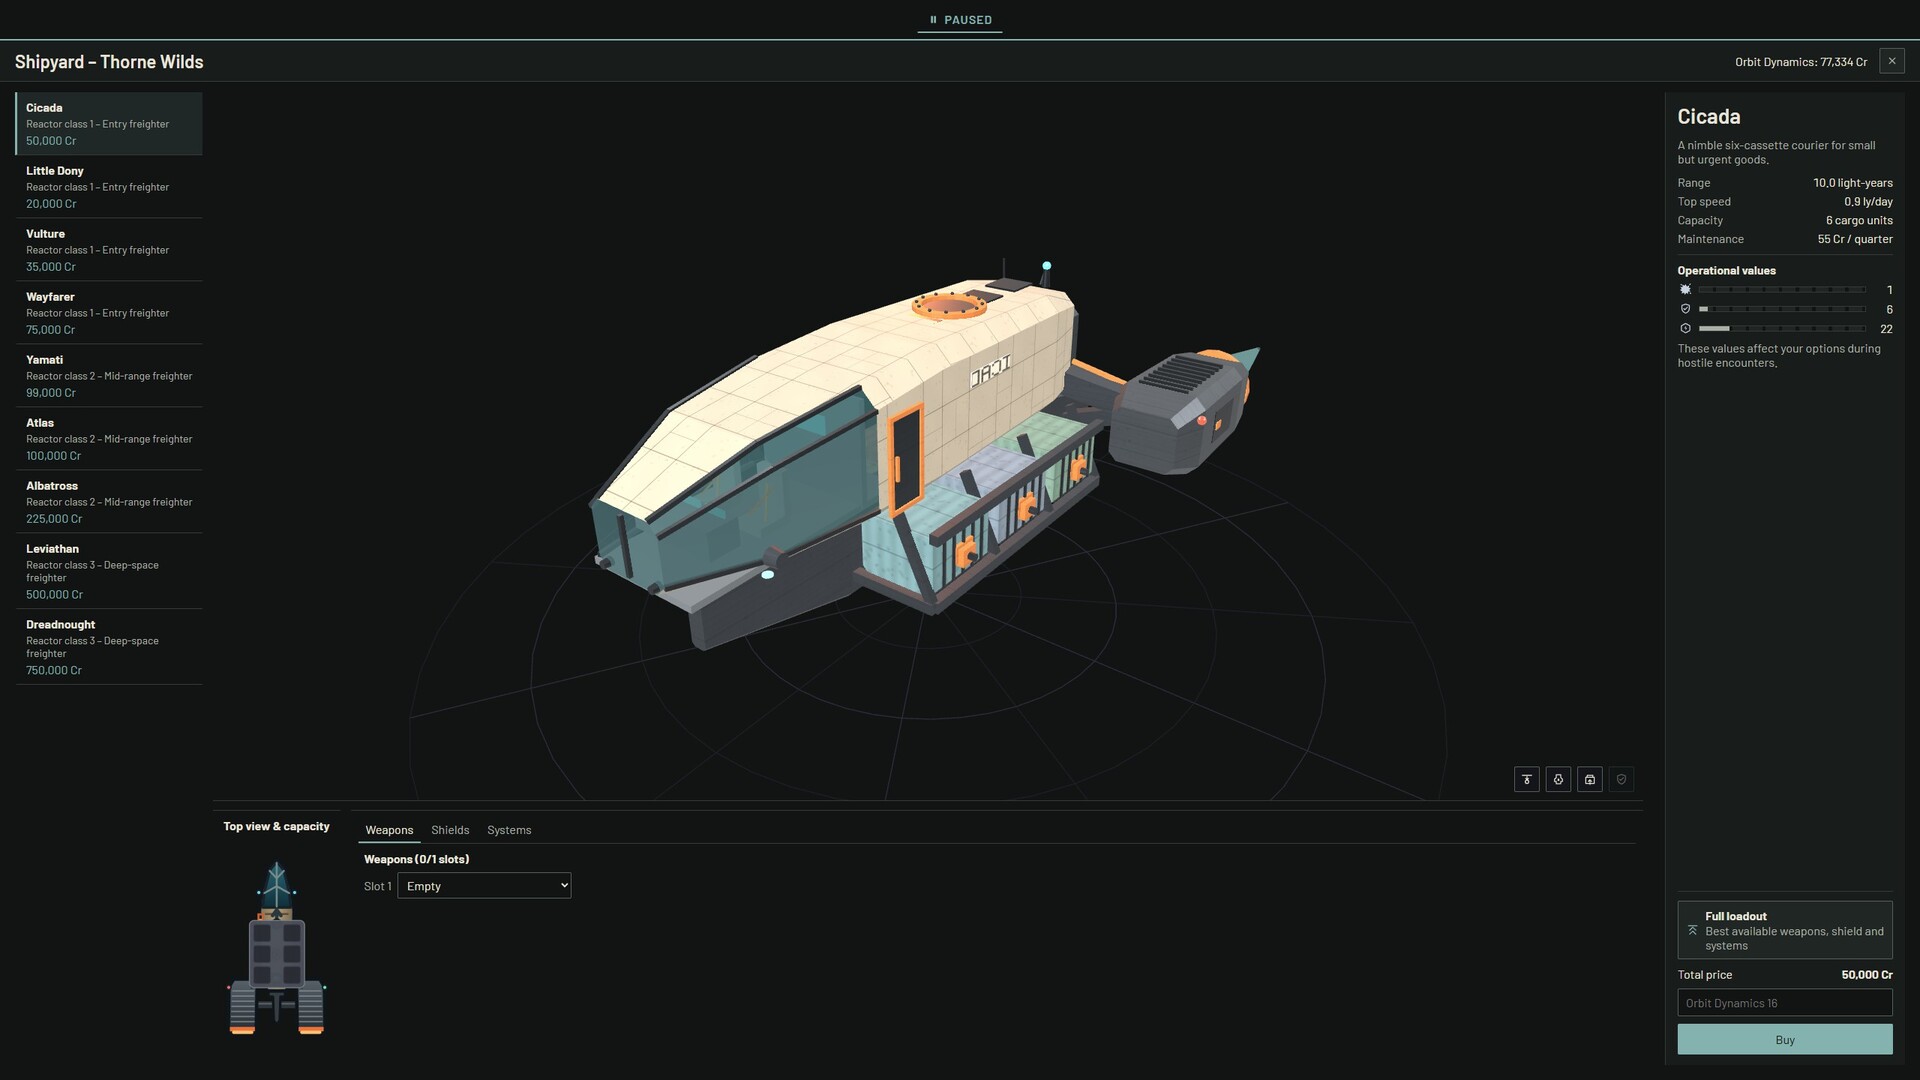1920x1080 pixels.
Task: Select the Albatross ship entry
Action: point(109,502)
